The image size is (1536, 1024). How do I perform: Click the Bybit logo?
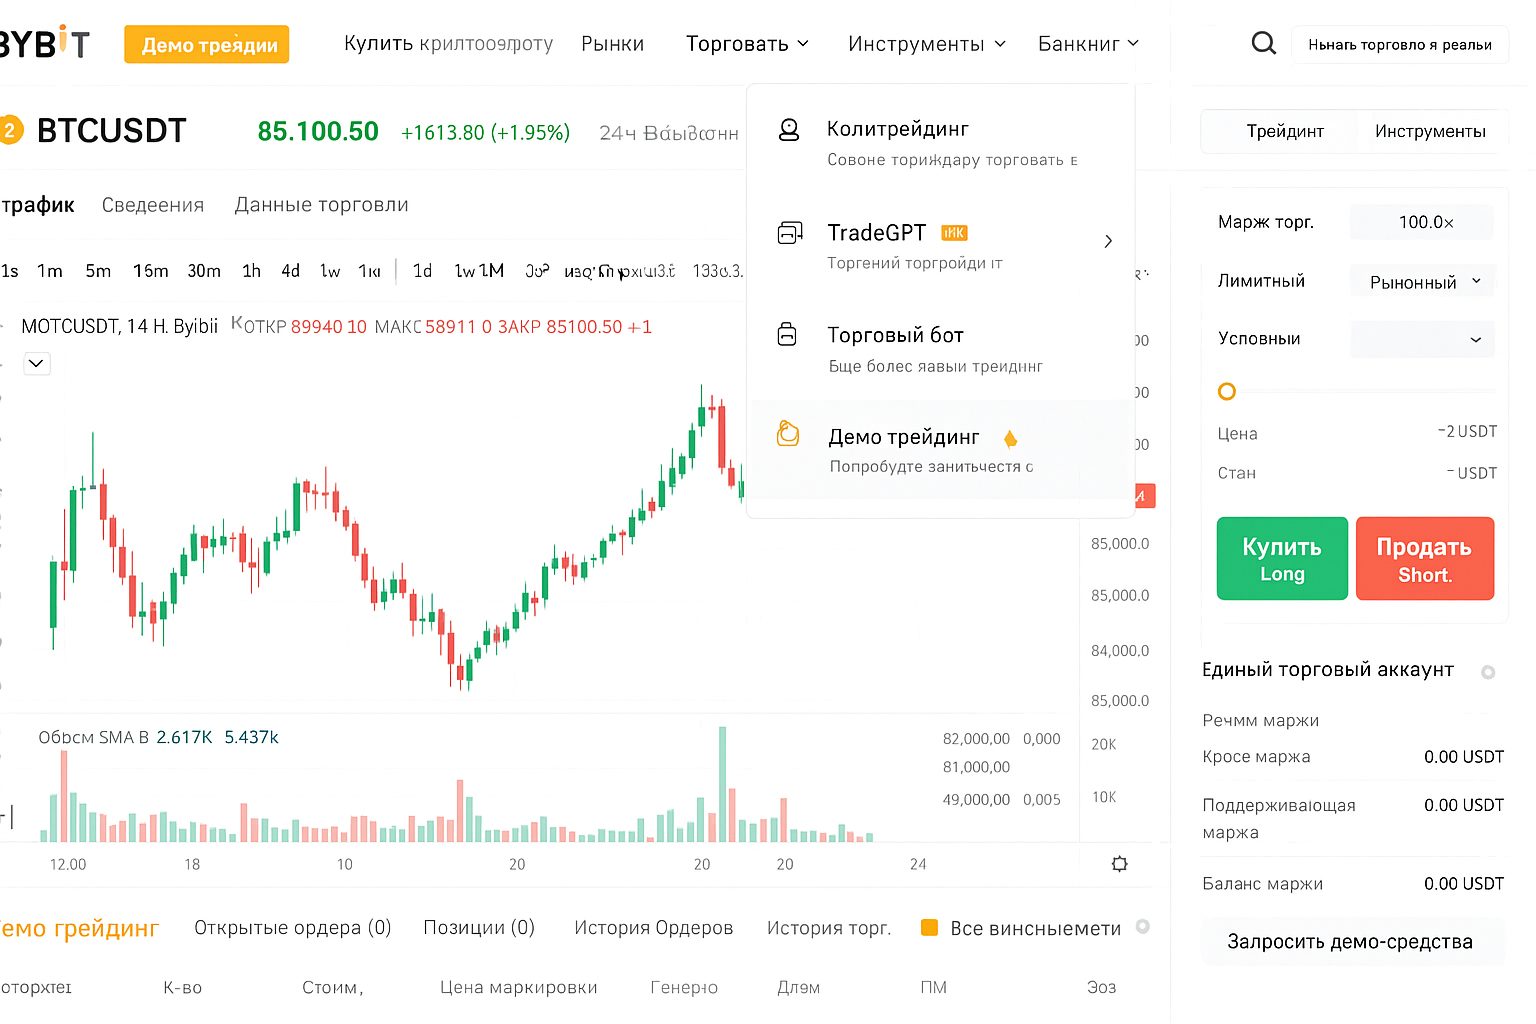44,43
